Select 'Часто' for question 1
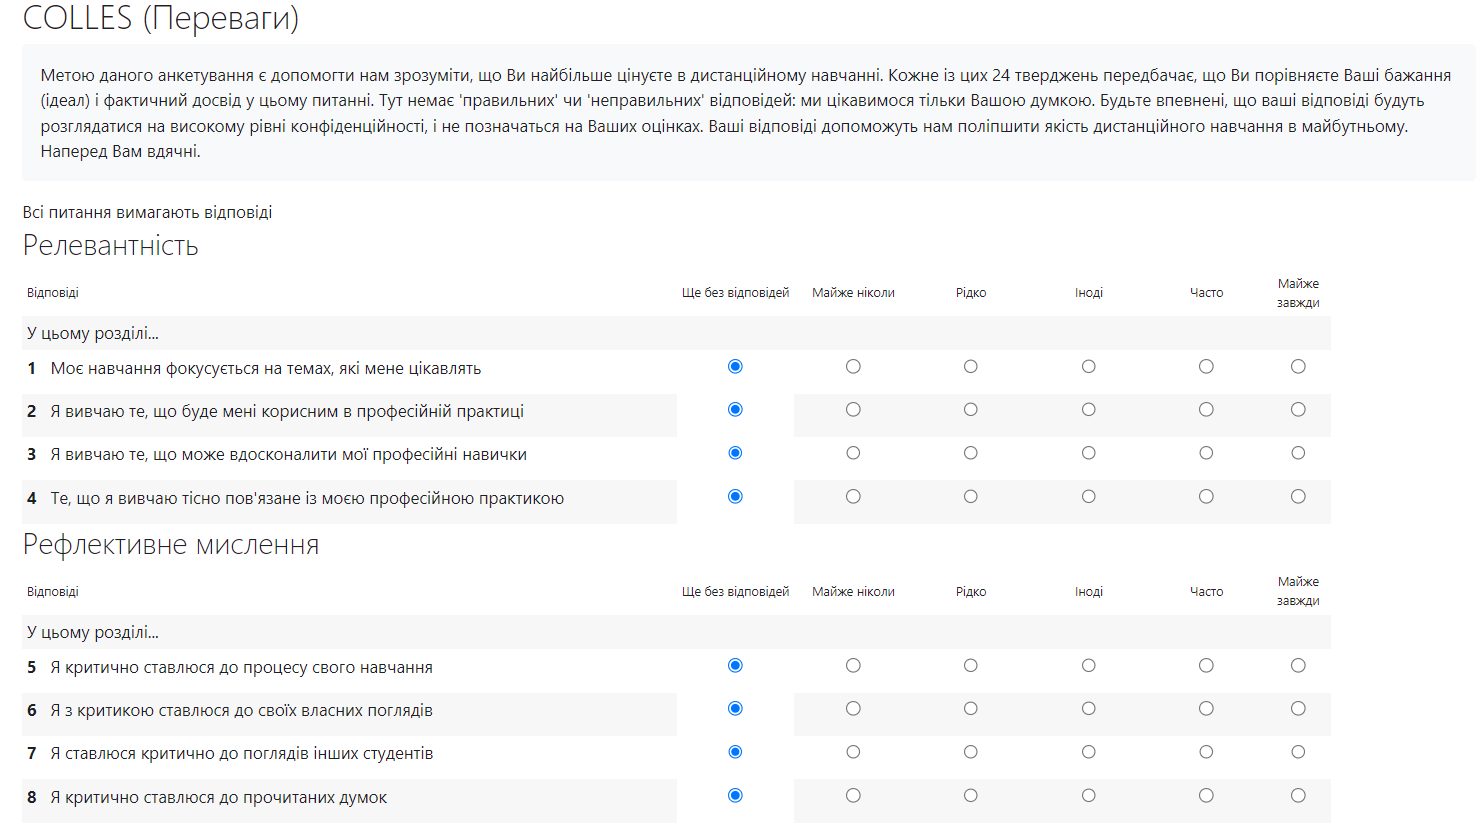This screenshot has width=1482, height=824. pos(1207,367)
